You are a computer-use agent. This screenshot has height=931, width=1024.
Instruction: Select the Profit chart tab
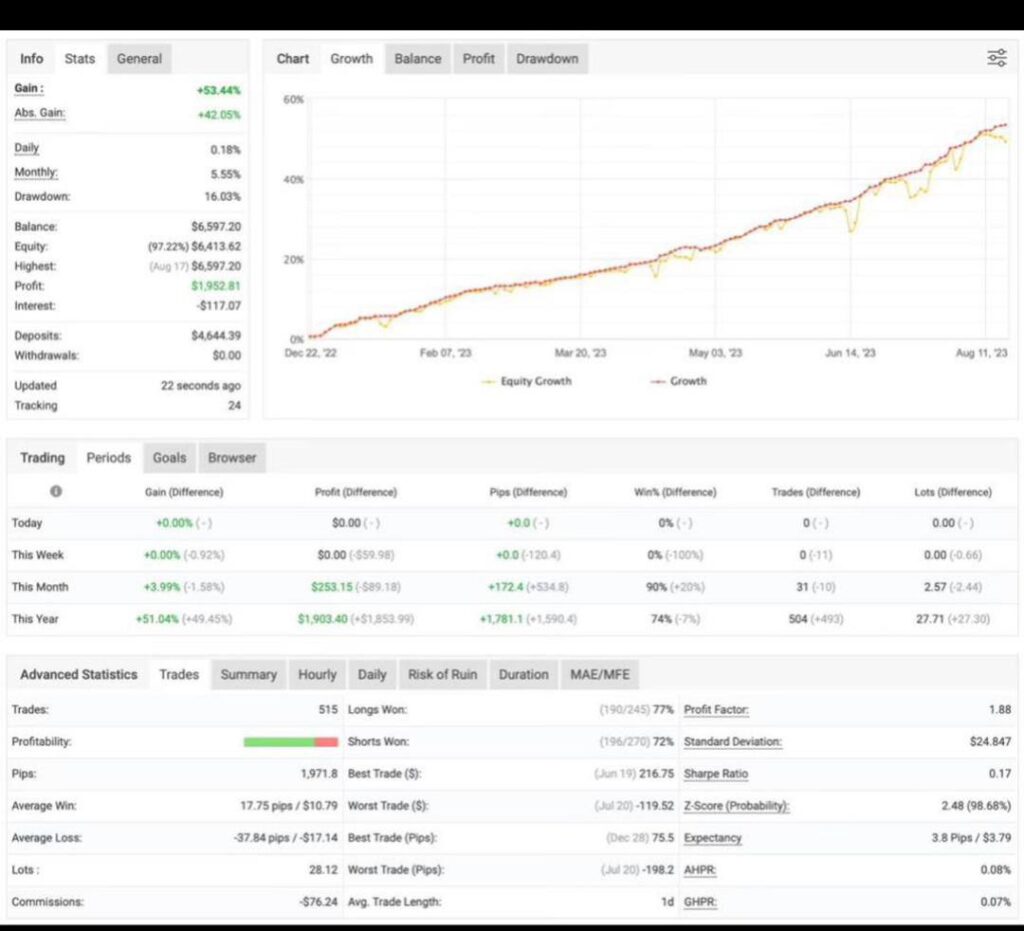coord(478,58)
